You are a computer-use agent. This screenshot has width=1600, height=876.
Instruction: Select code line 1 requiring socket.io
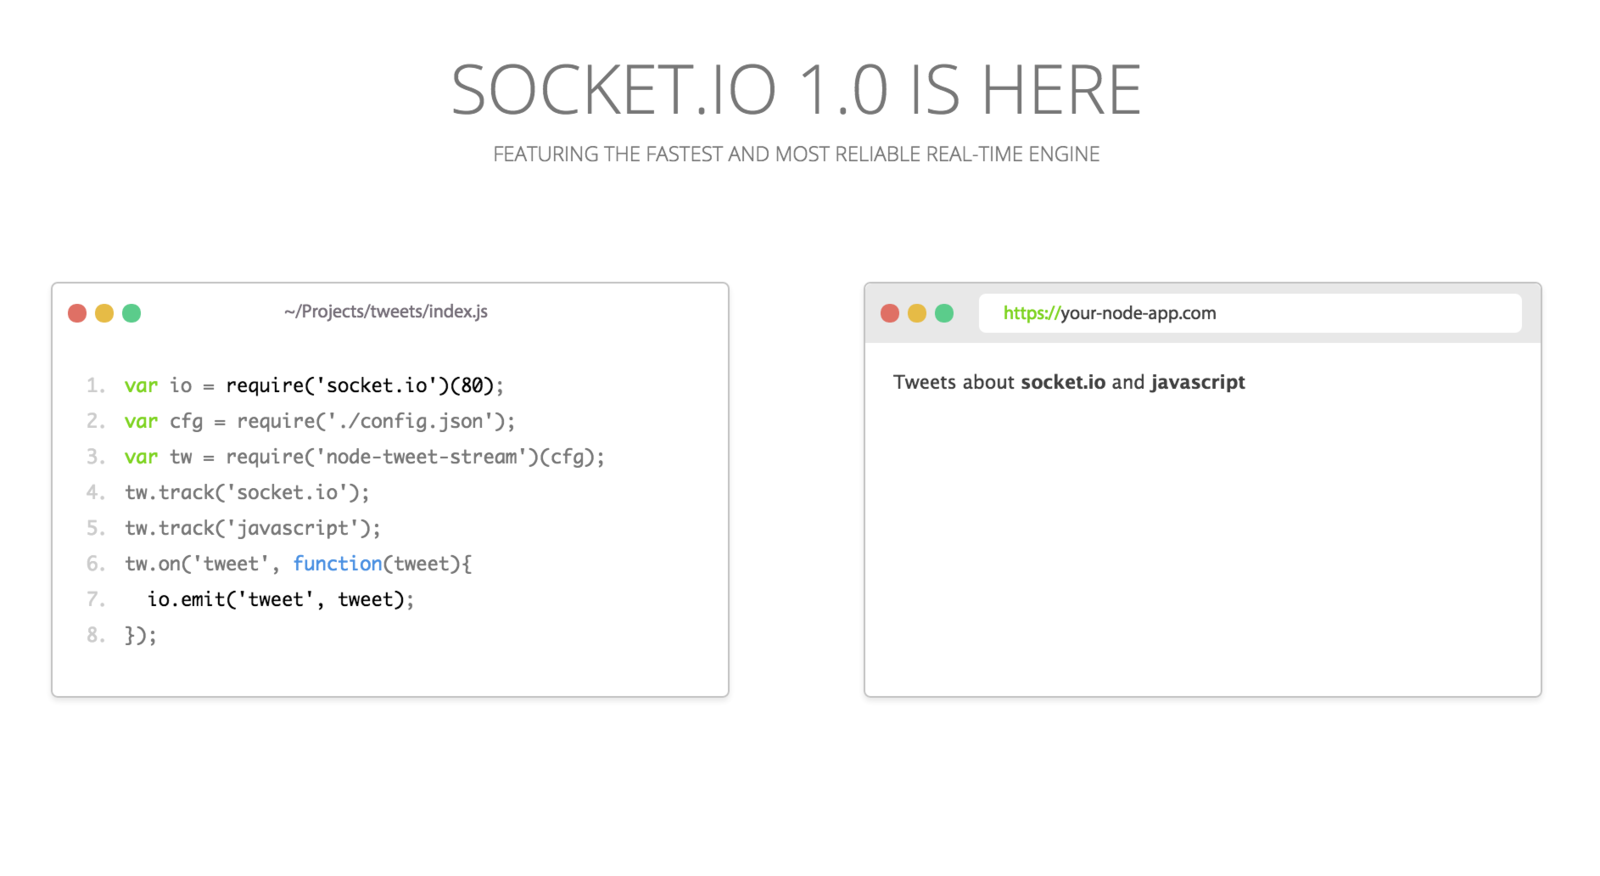(x=314, y=385)
